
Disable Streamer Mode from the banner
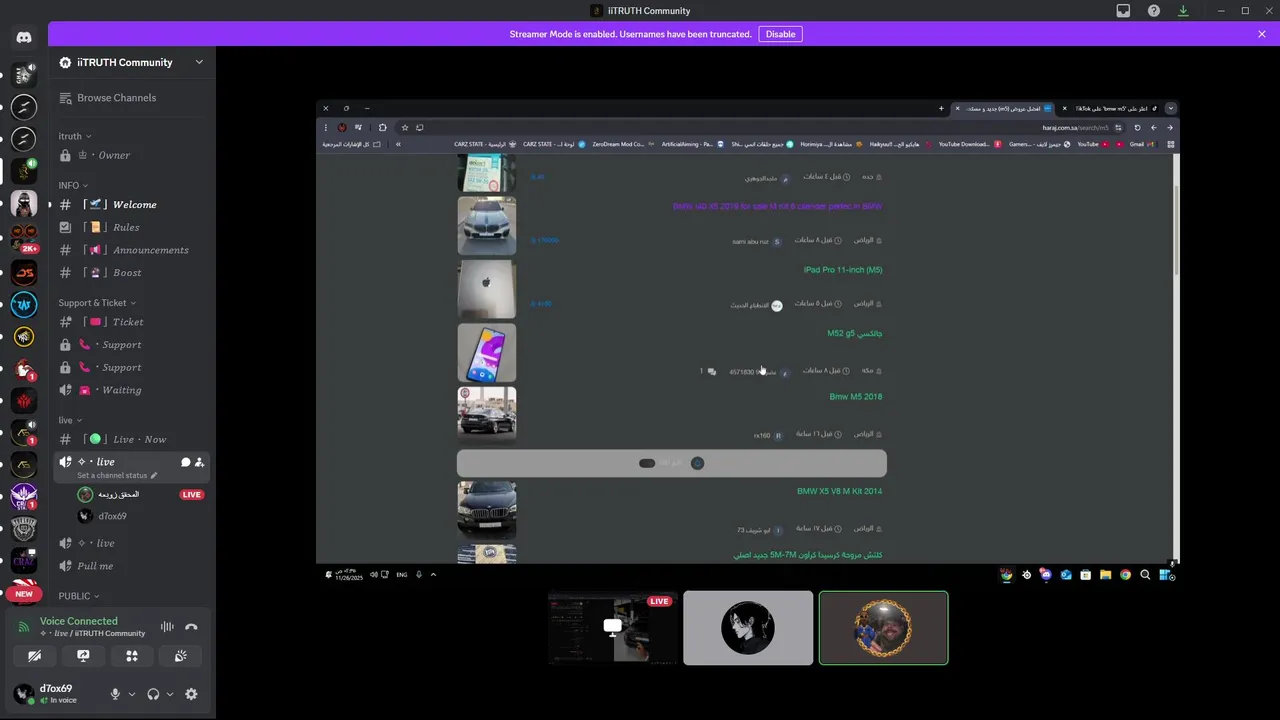pyautogui.click(x=780, y=34)
